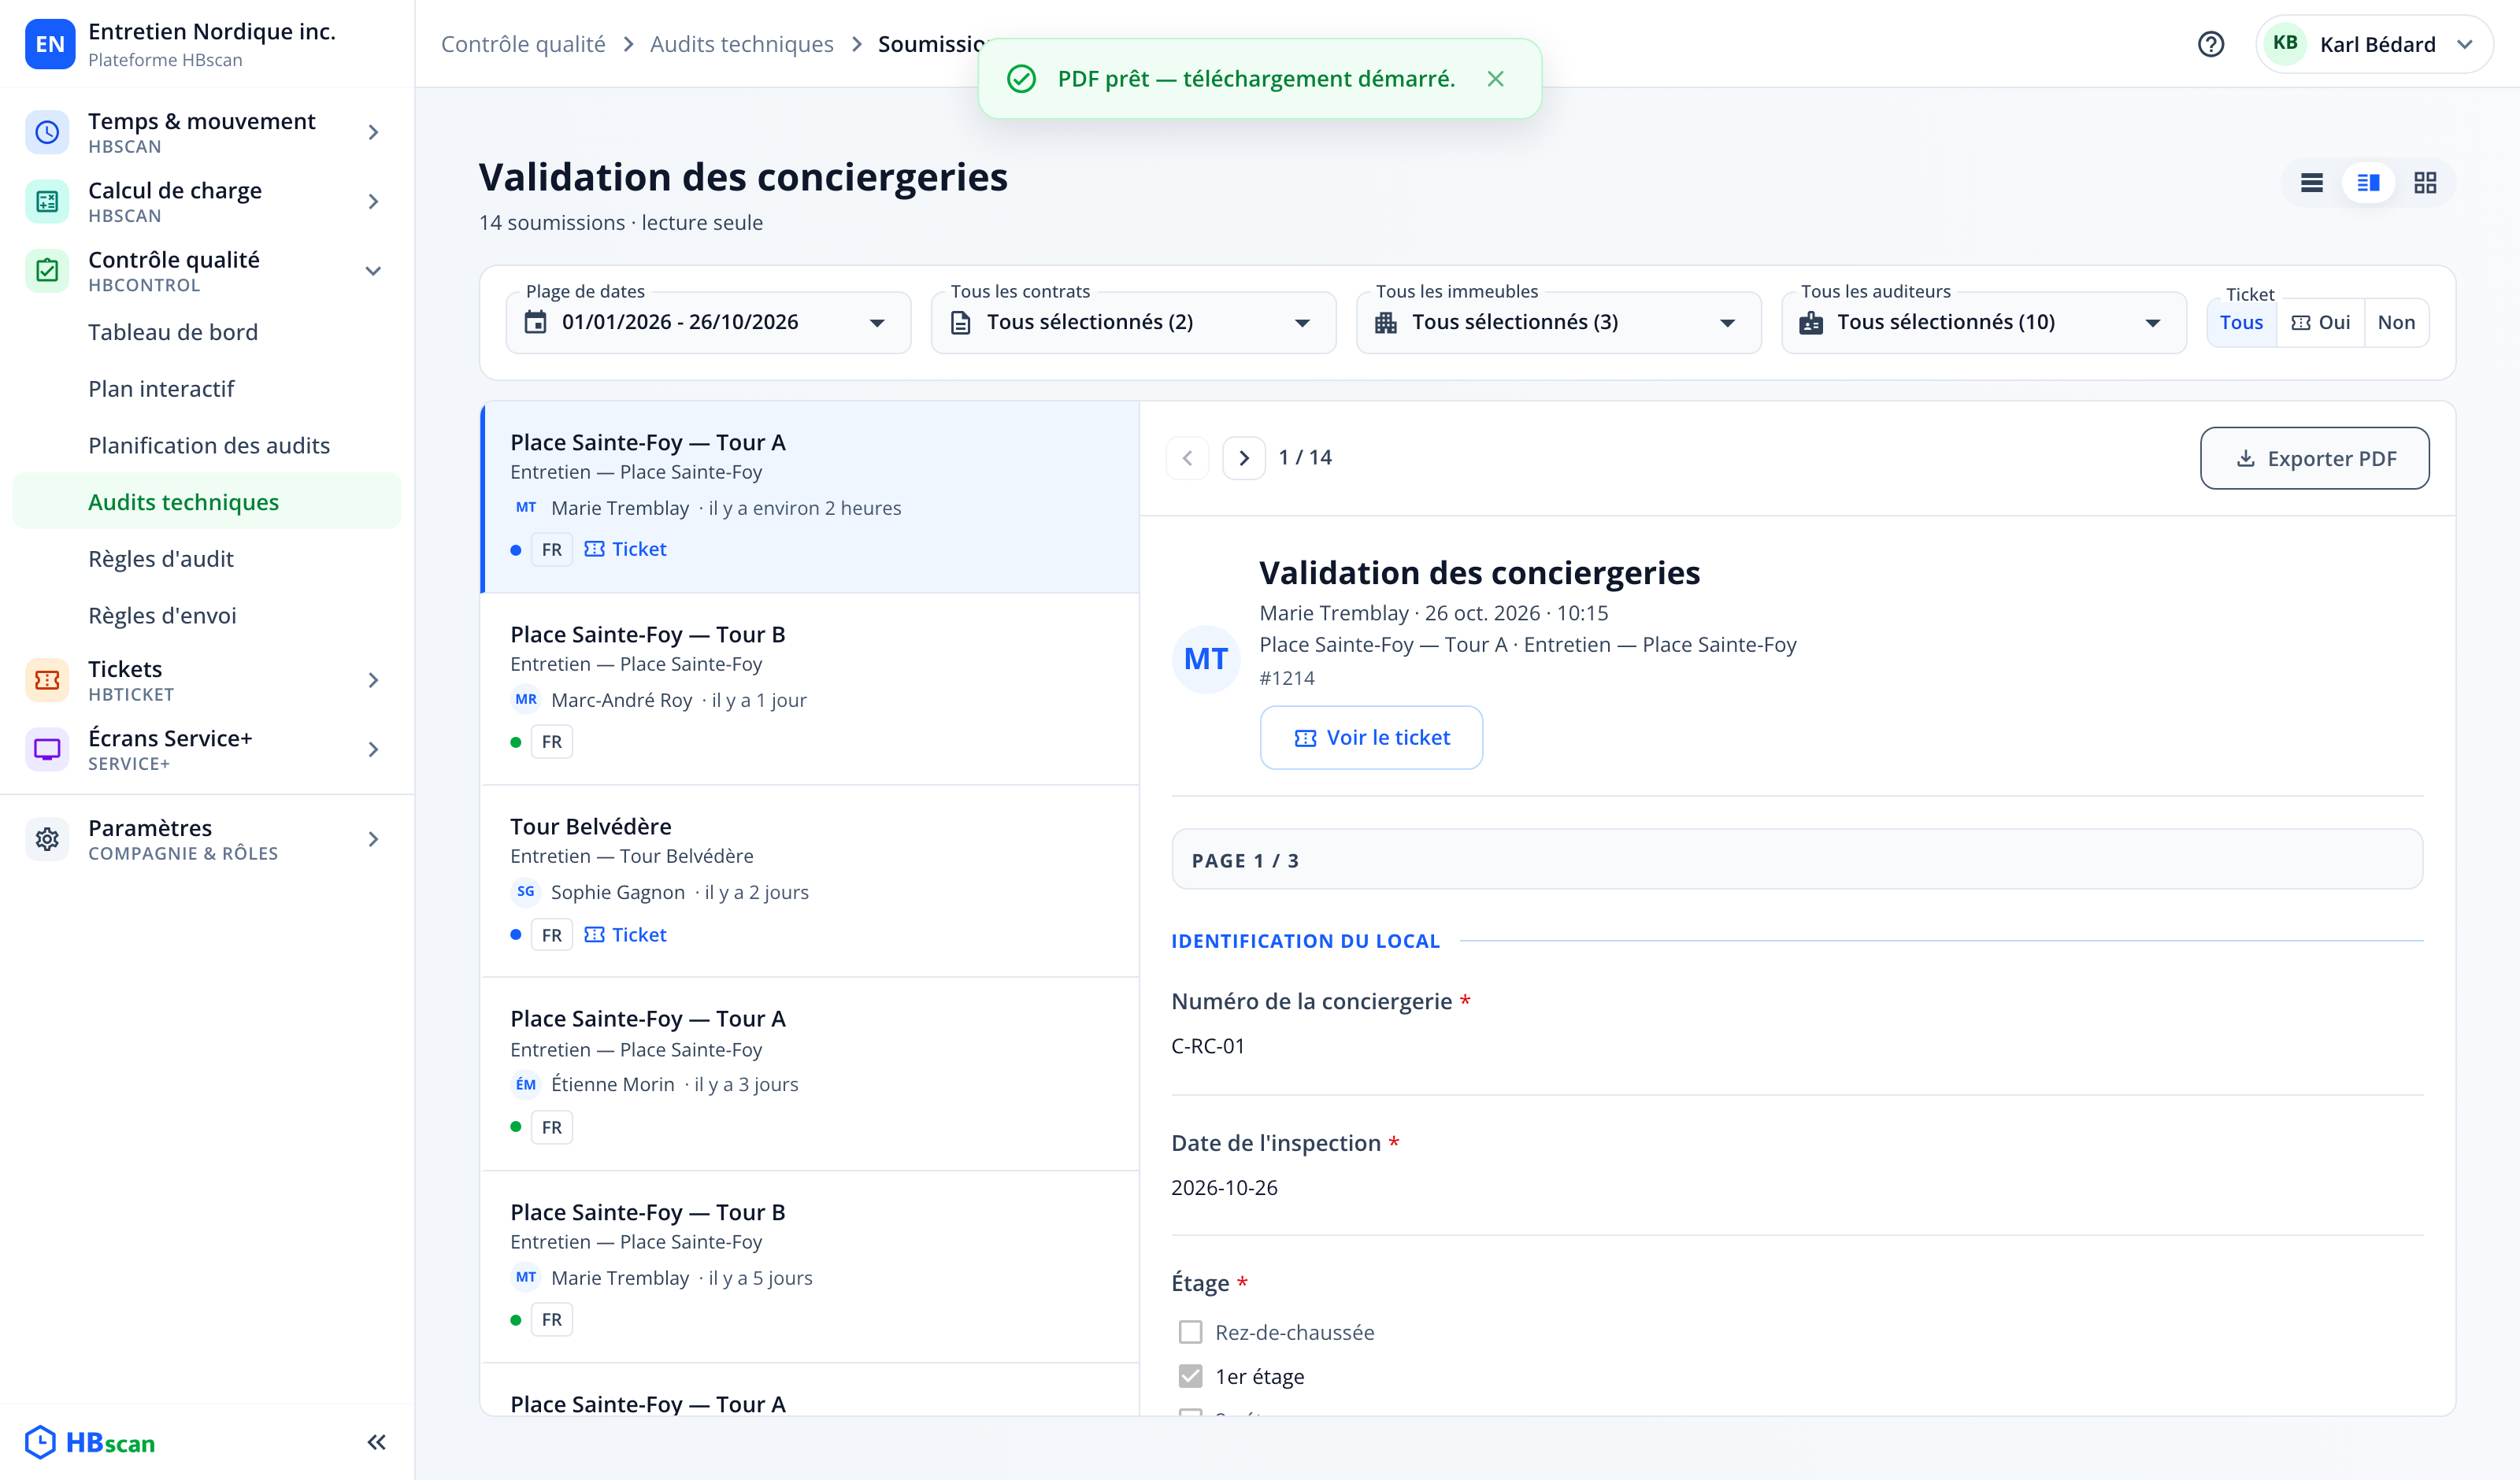
Task: Click the Exporter PDF button
Action: coord(2314,458)
